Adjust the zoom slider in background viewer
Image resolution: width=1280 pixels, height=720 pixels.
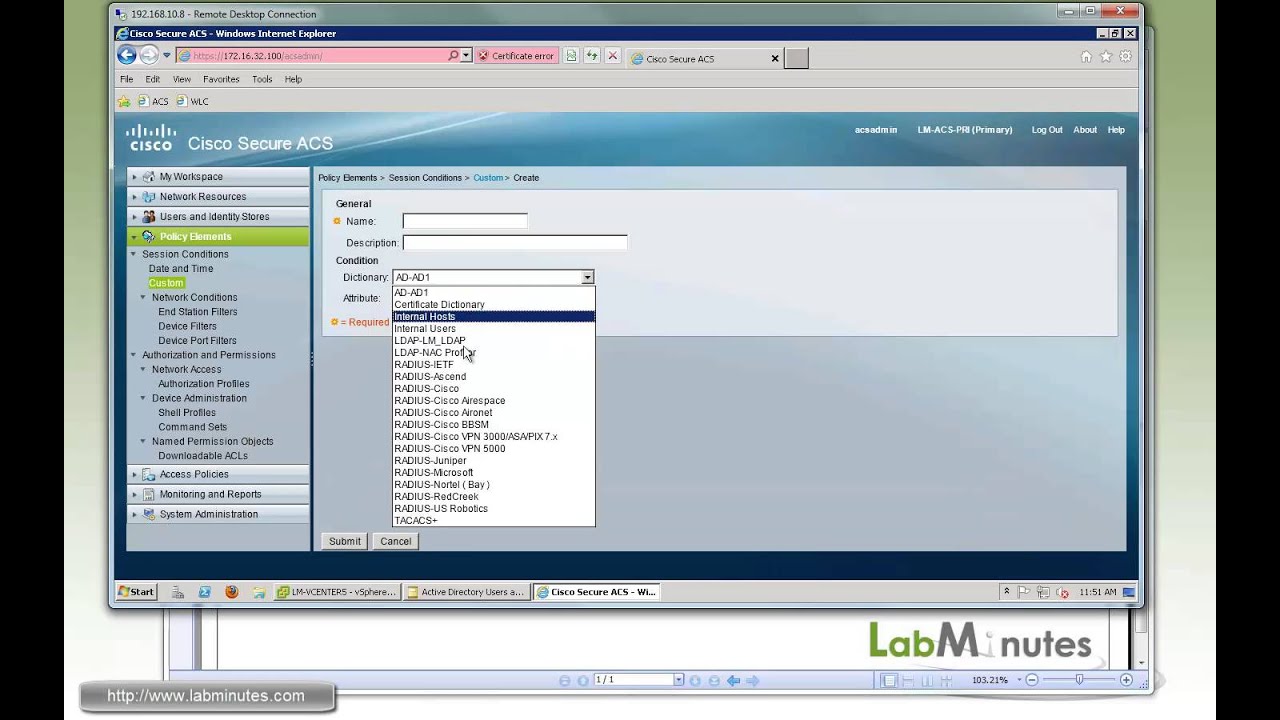point(1079,680)
